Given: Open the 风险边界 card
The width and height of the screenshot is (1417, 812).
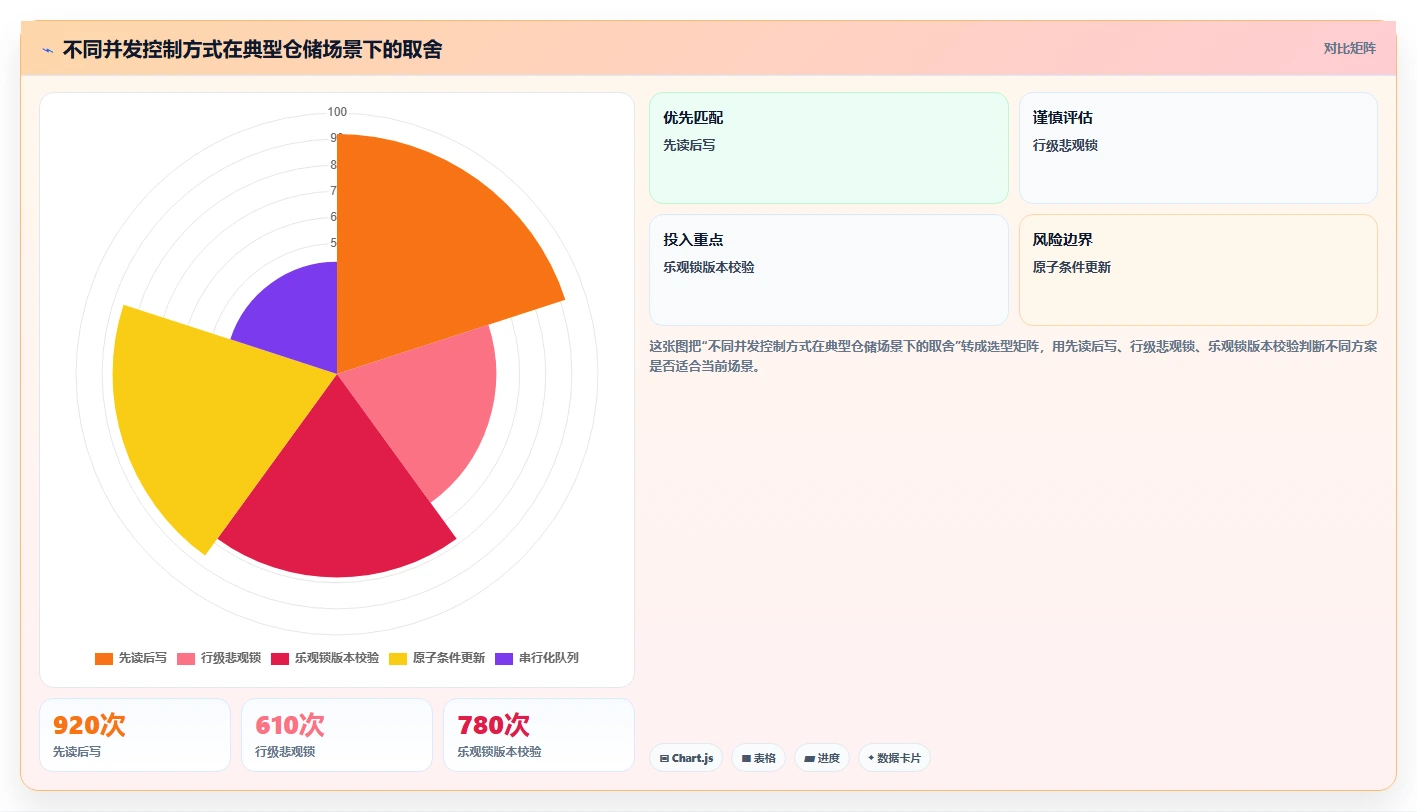Looking at the screenshot, I should (x=1198, y=270).
